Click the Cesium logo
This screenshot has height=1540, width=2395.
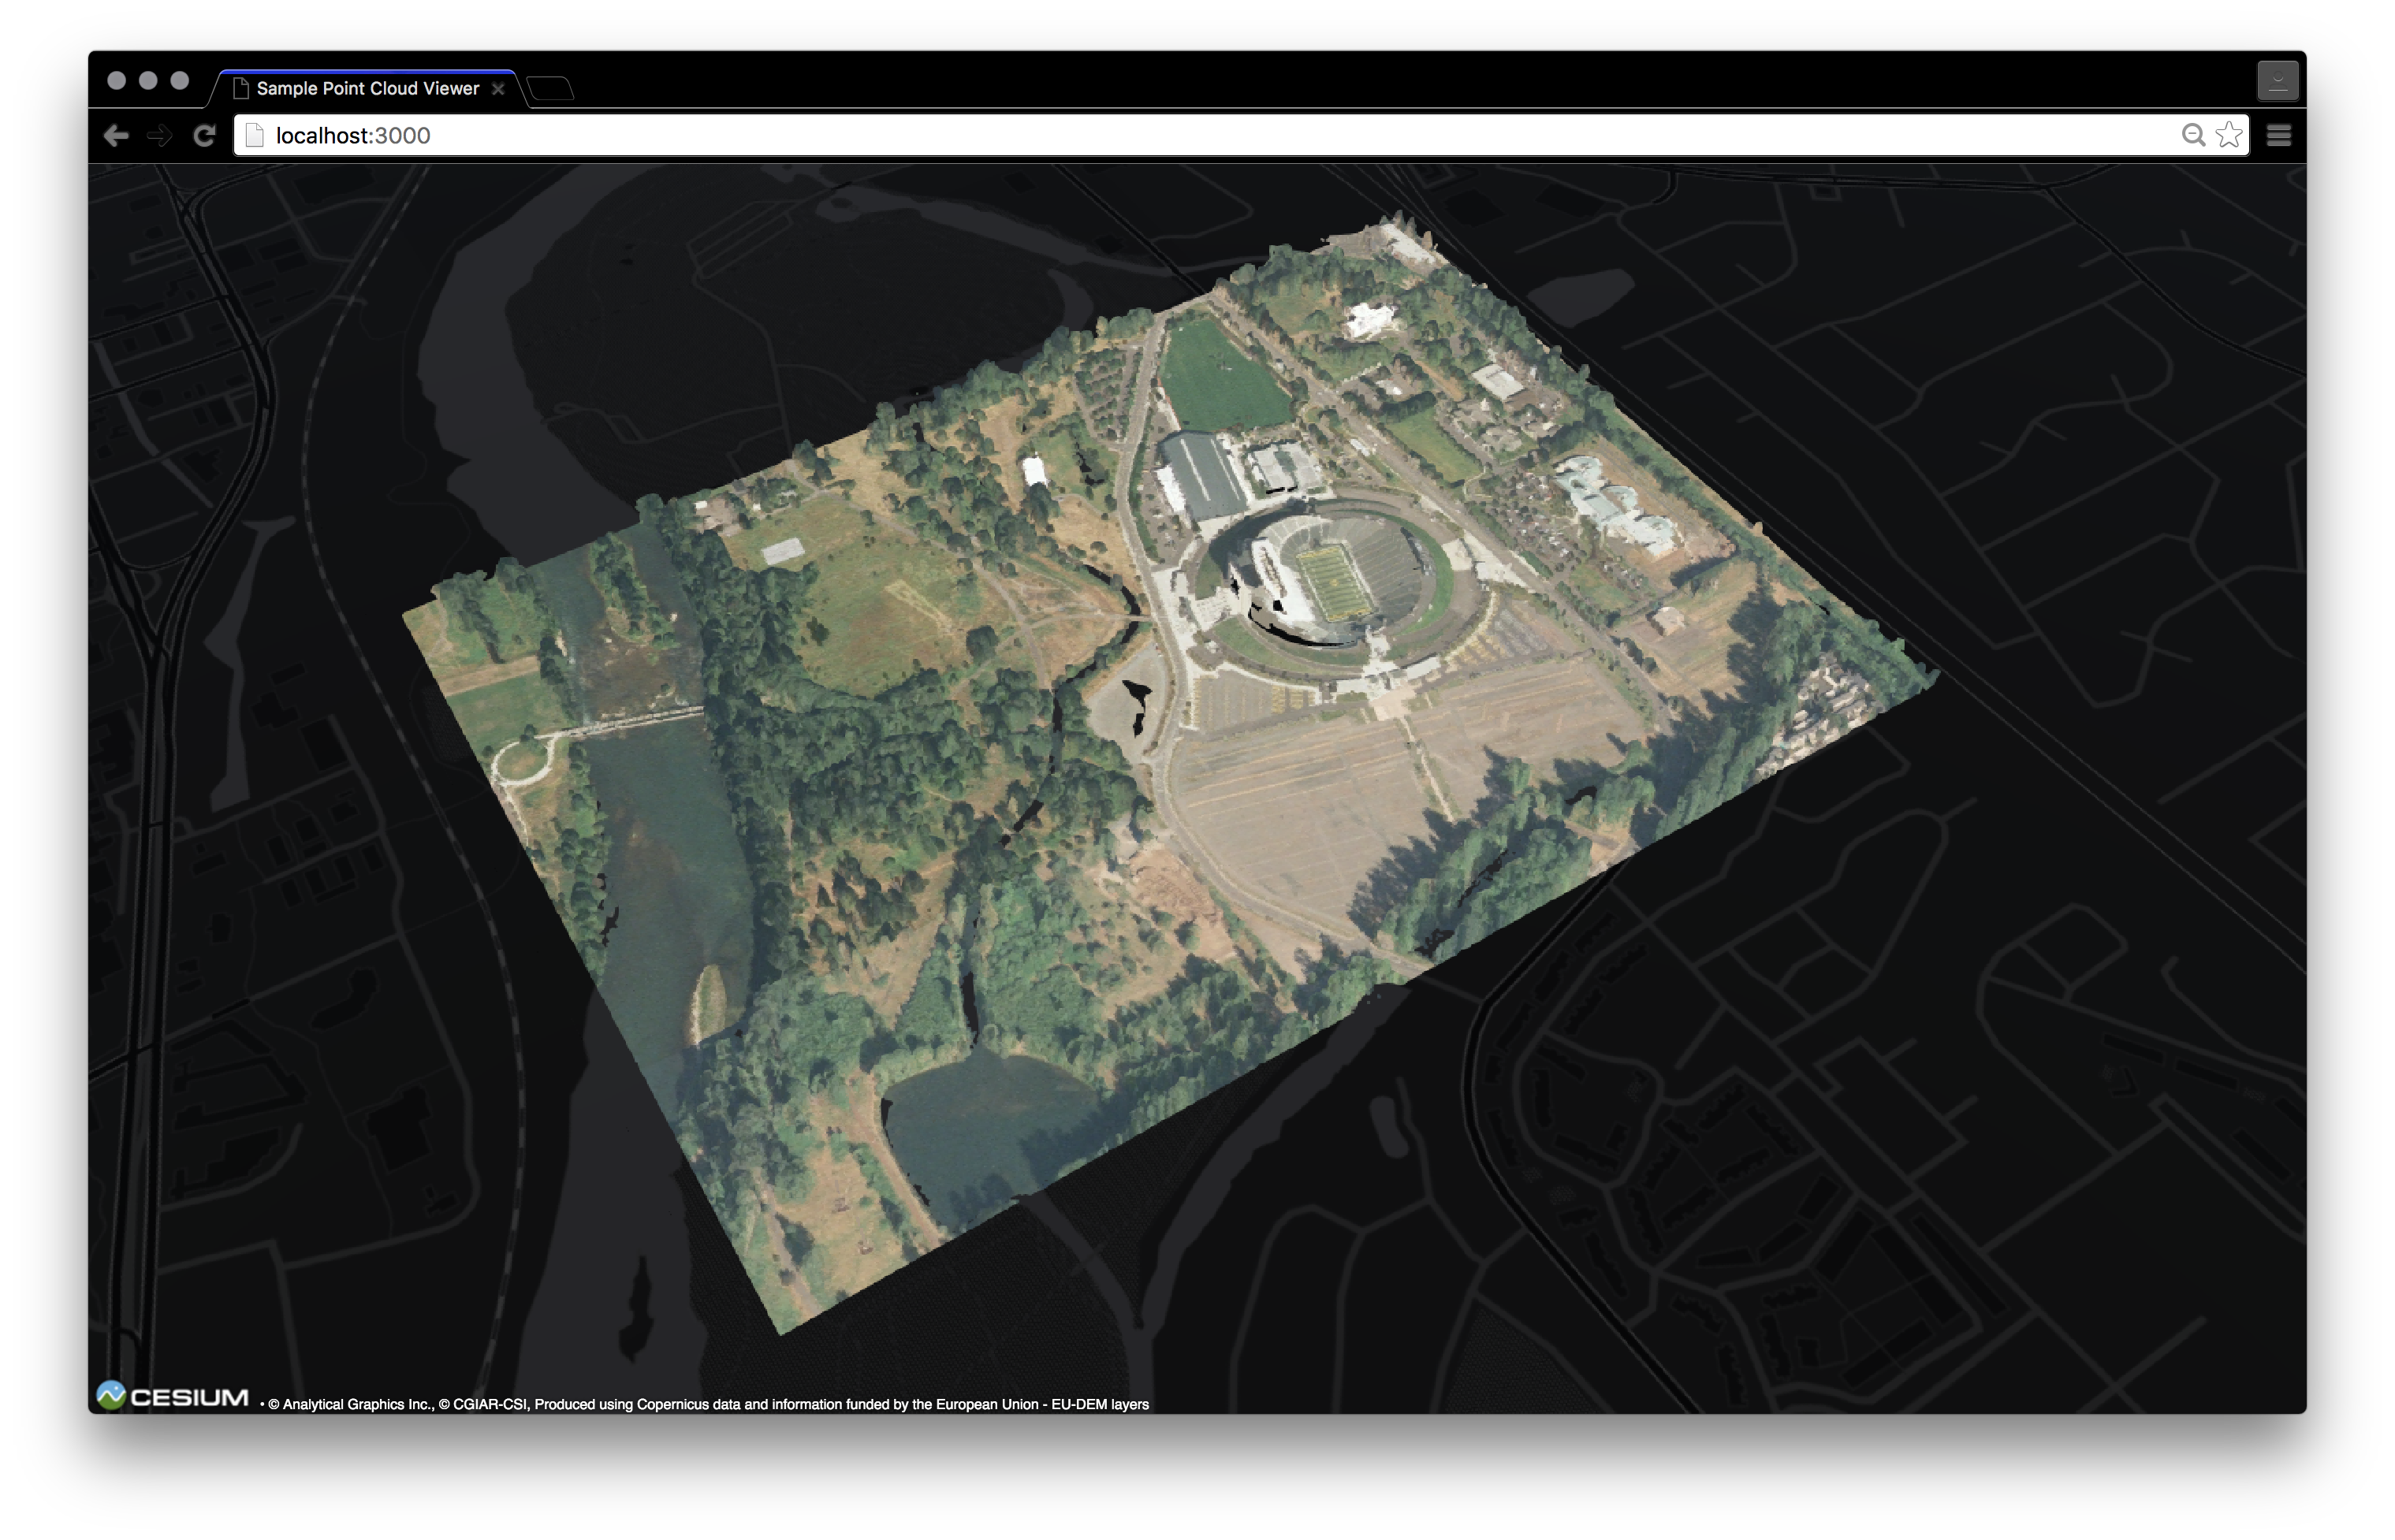pos(173,1397)
